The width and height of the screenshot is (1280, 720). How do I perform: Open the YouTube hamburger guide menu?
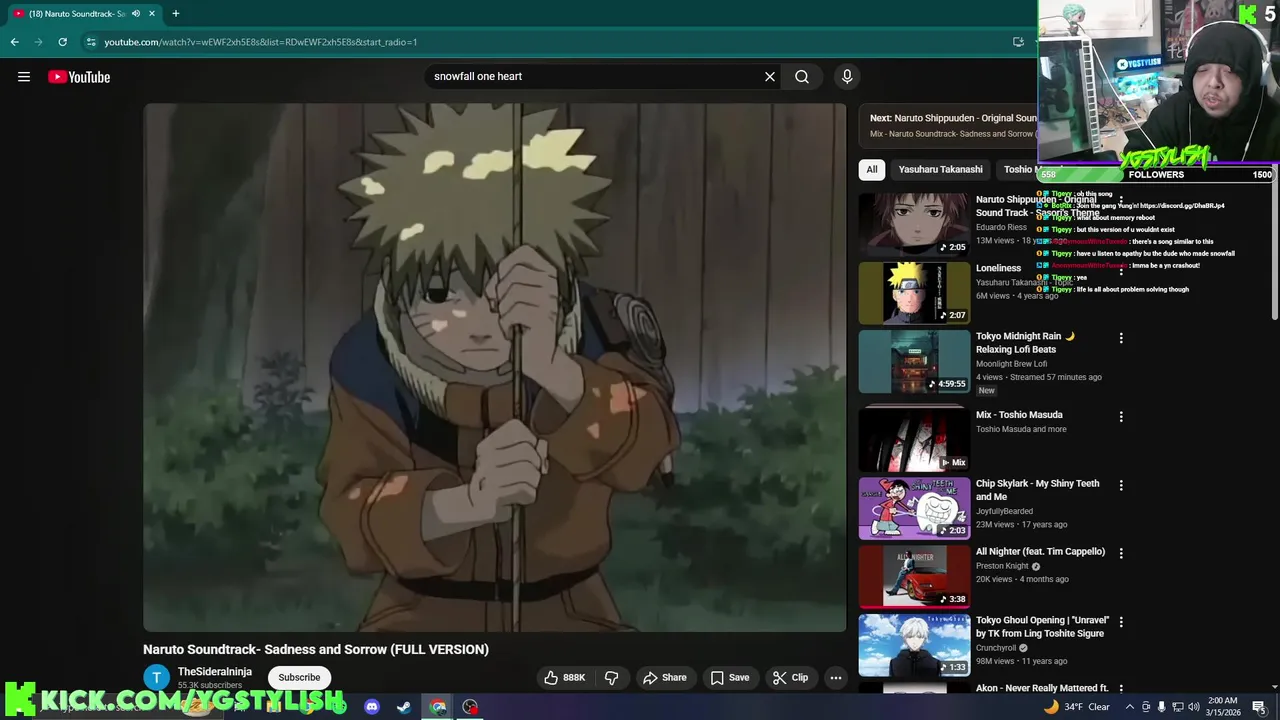[24, 77]
